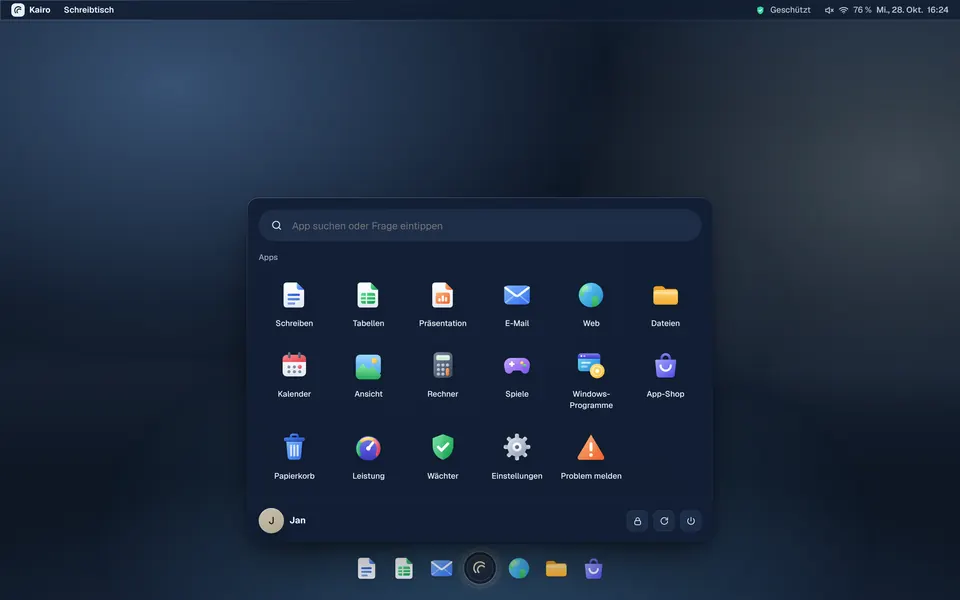Screen dimensions: 960x600
Task: Open the Papierkorb trash
Action: point(294,457)
